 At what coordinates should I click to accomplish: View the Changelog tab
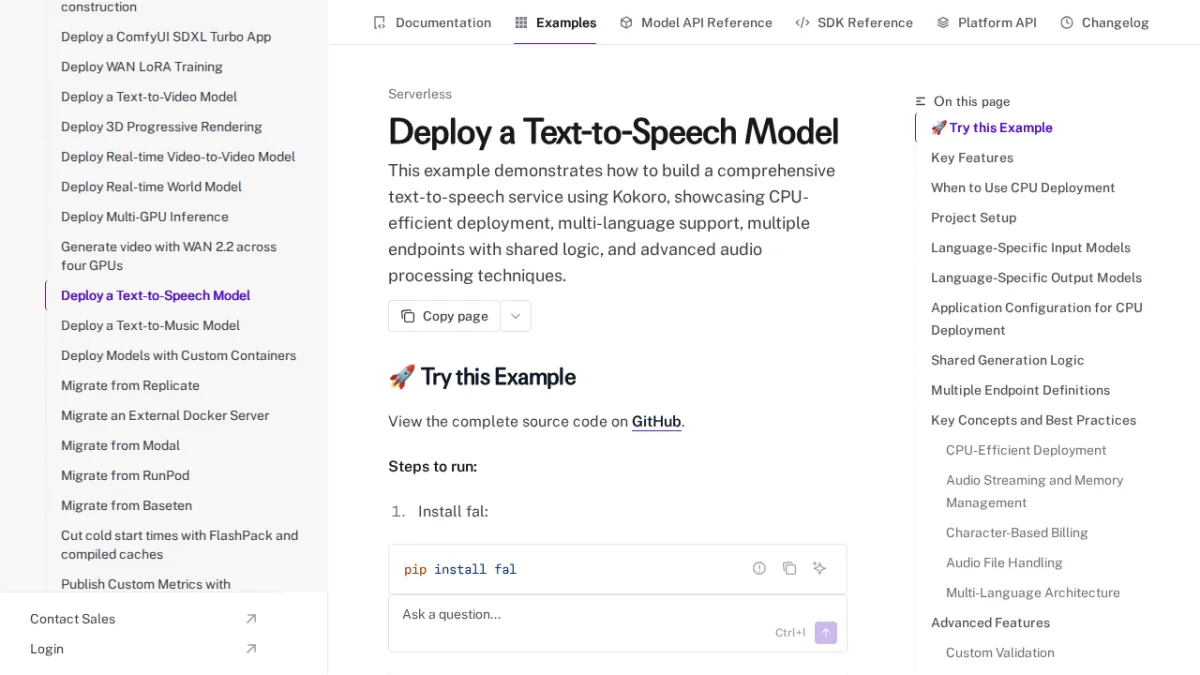point(1104,22)
